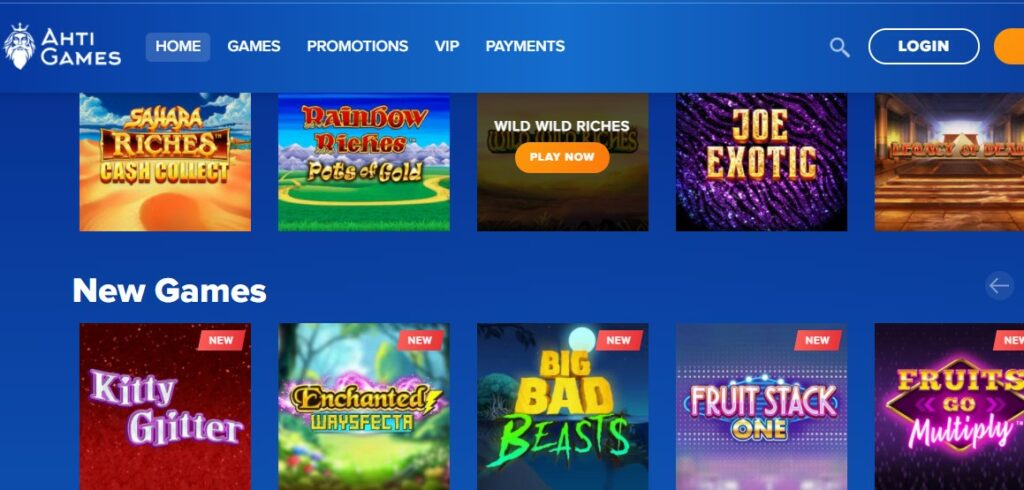
Task: Select the VIP menu item
Action: pos(447,46)
